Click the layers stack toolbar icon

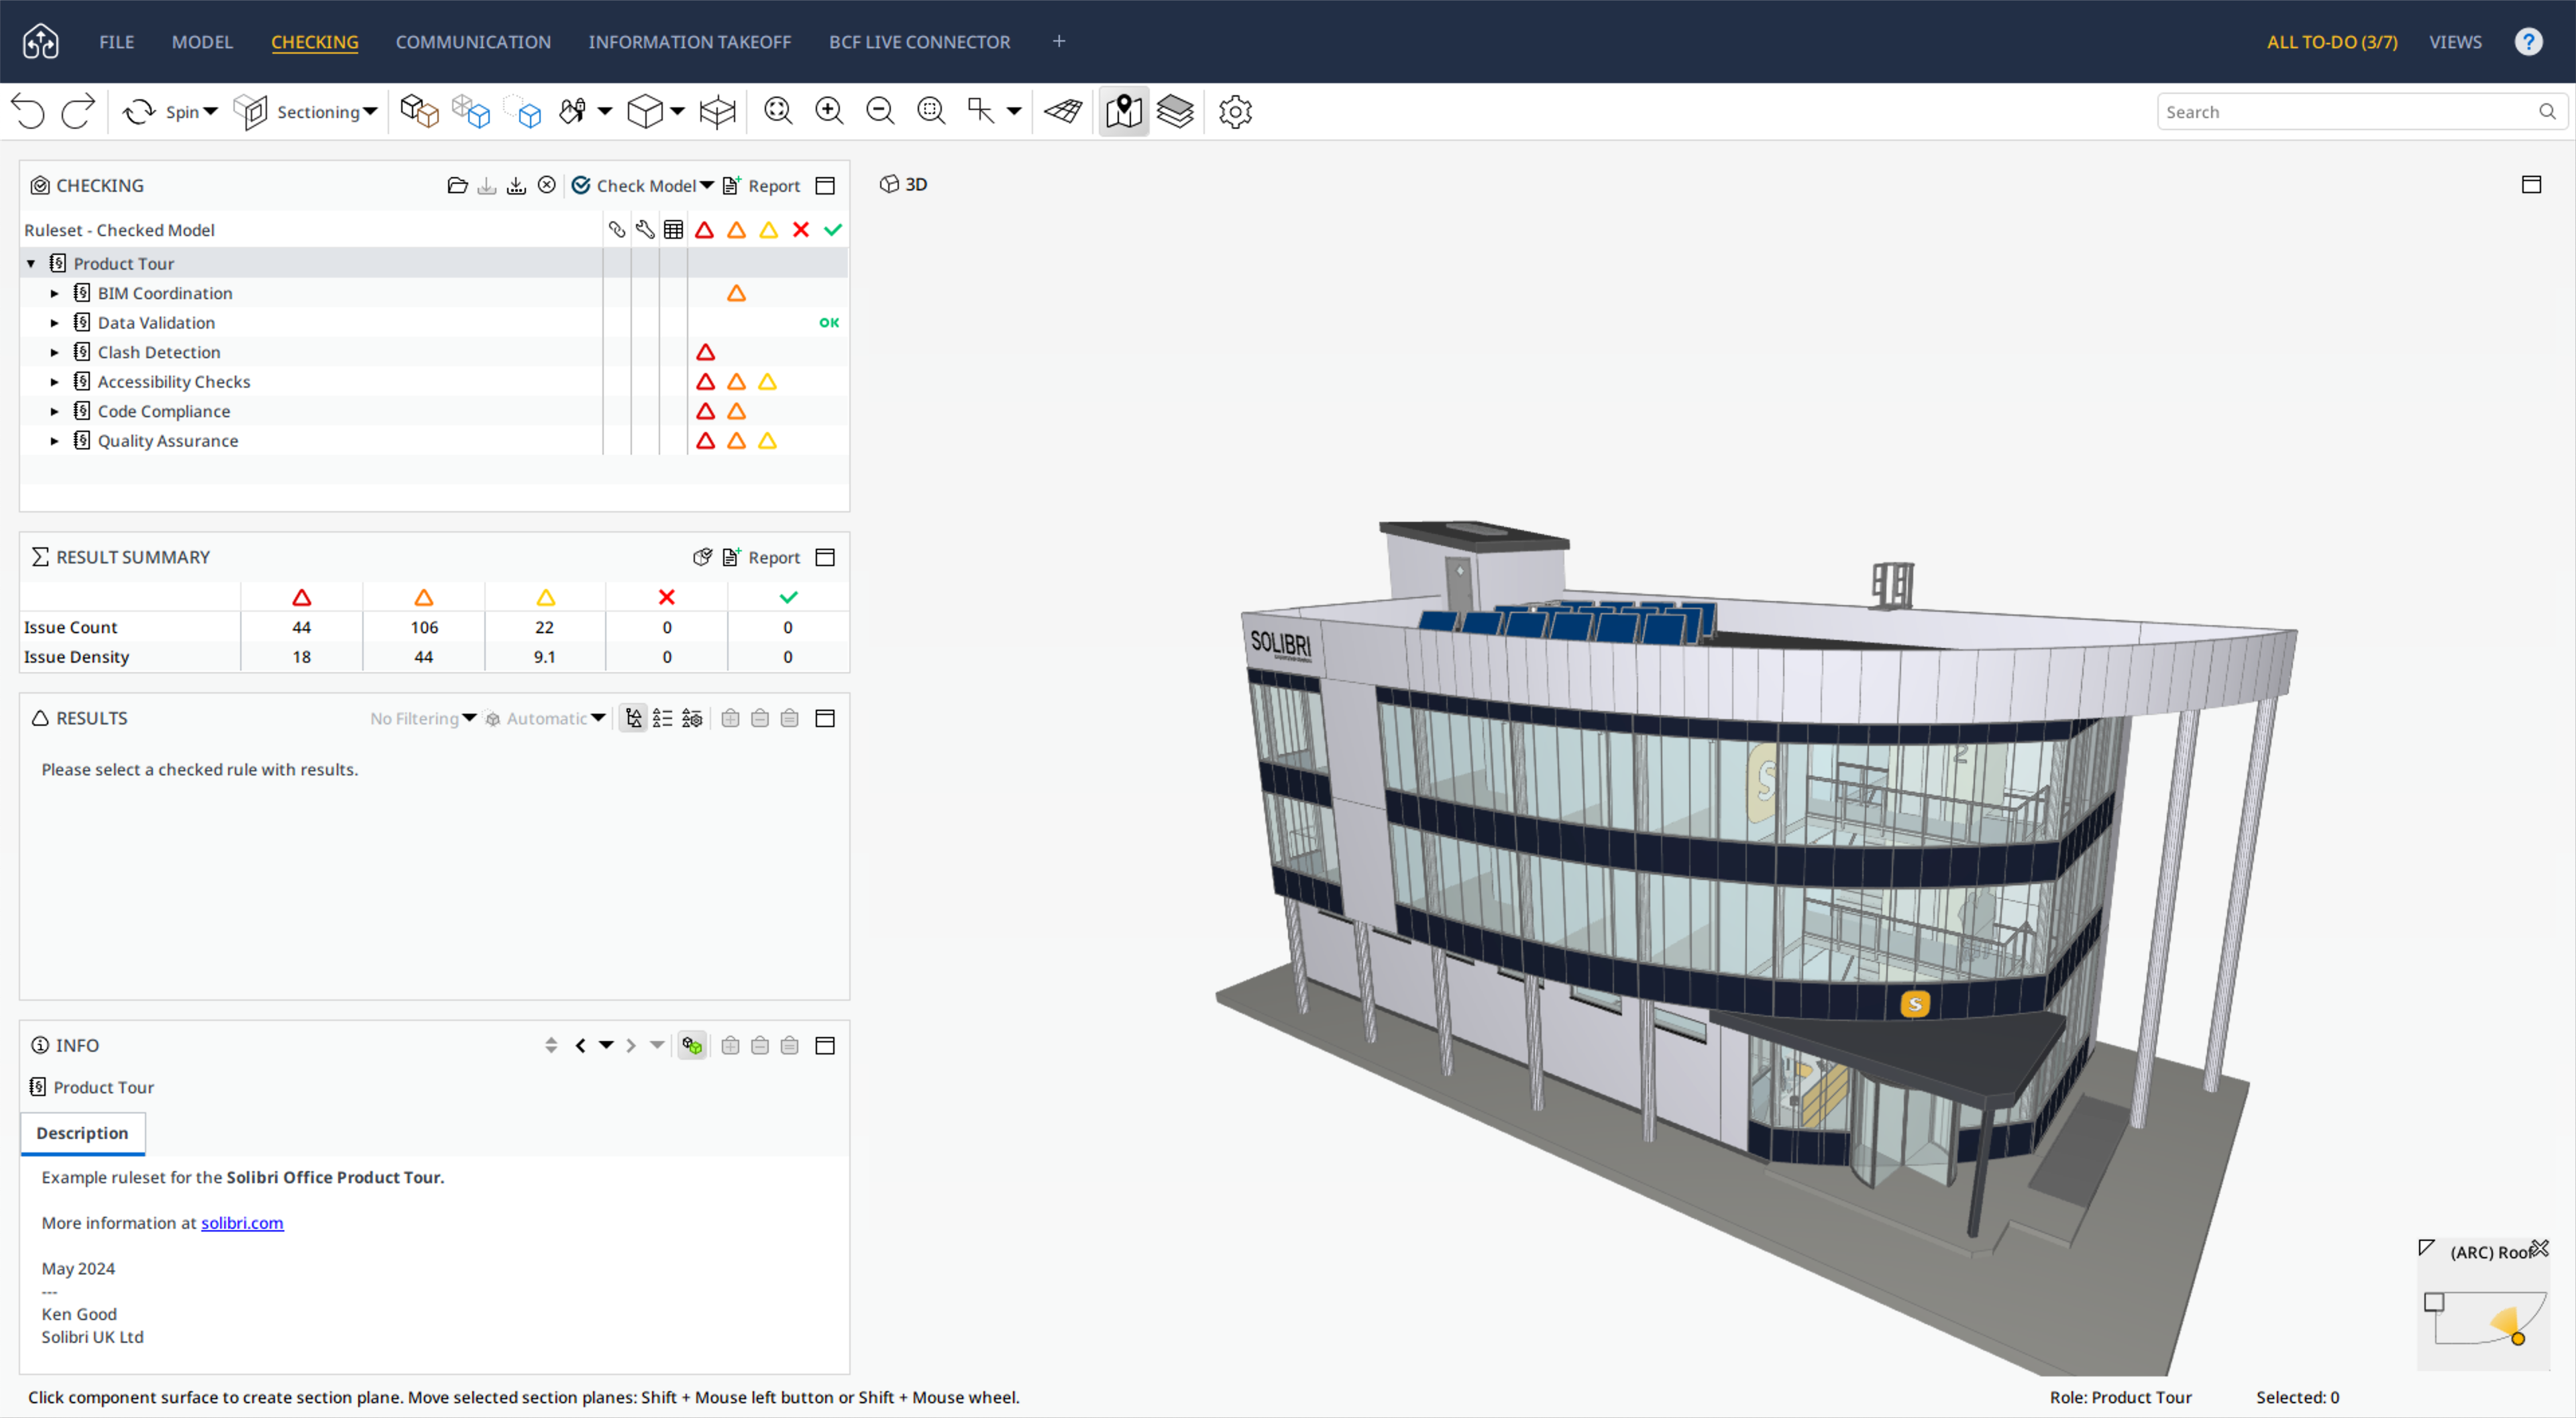[x=1175, y=111]
